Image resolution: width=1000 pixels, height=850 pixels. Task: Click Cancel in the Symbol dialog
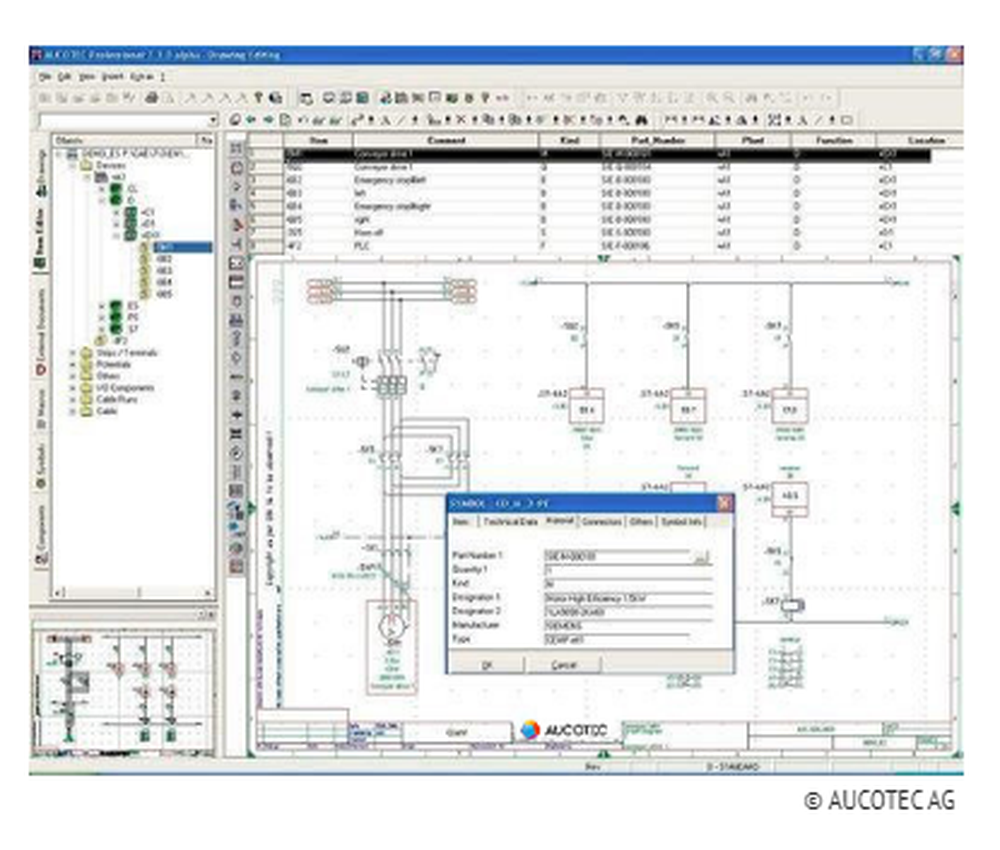564,665
